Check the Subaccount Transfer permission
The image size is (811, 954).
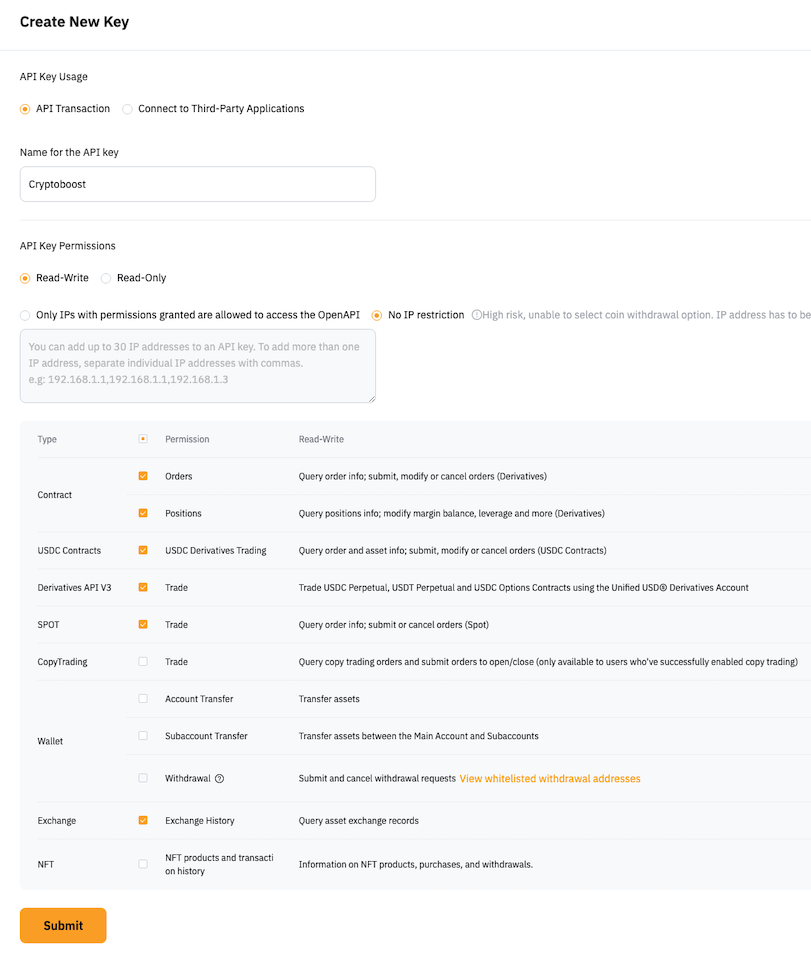[143, 735]
